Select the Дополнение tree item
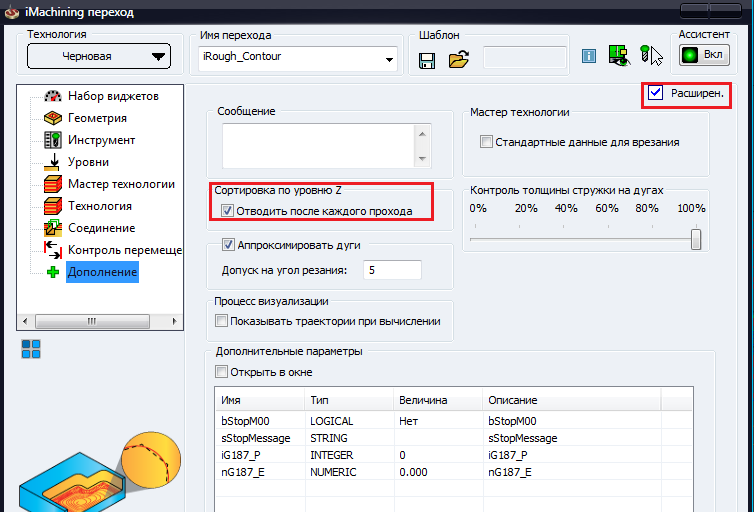Viewport: 754px width, 512px height. 102,272
